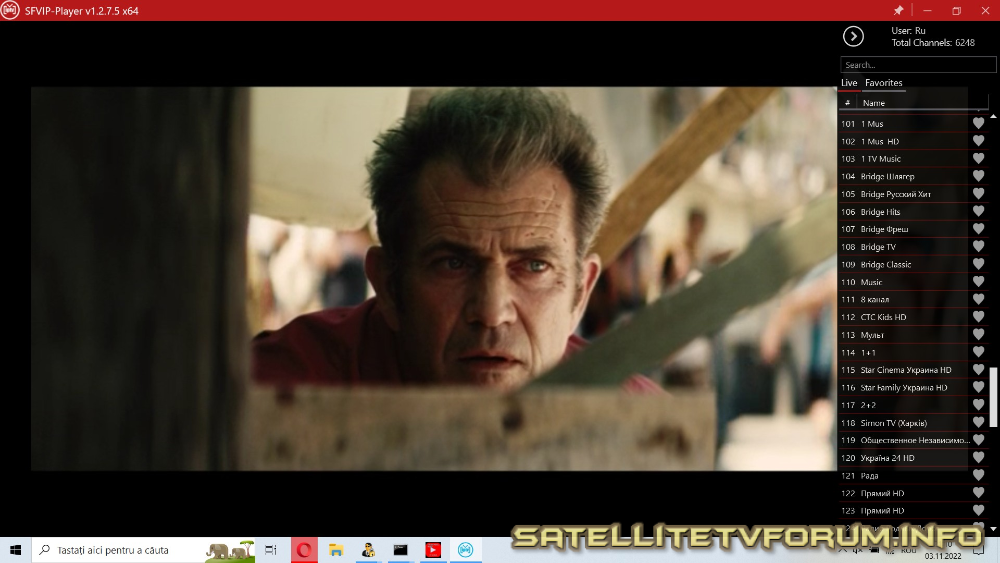Click channel list scrollbar thumb
1000x563 pixels.
(x=993, y=397)
